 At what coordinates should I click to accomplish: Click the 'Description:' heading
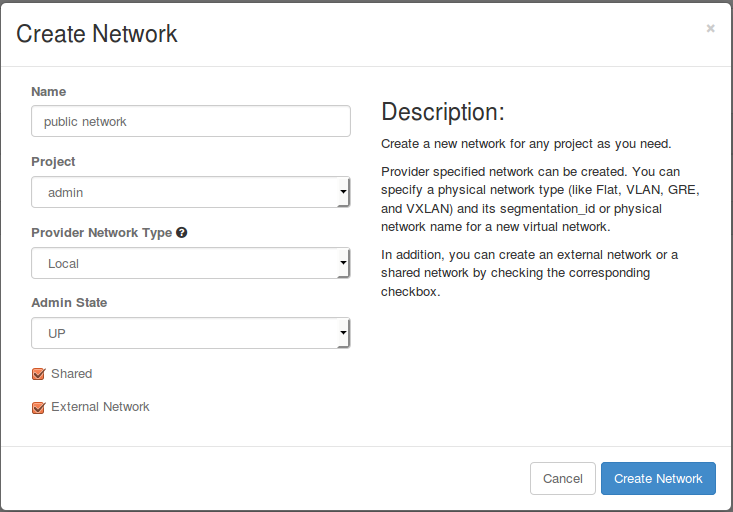tap(443, 111)
